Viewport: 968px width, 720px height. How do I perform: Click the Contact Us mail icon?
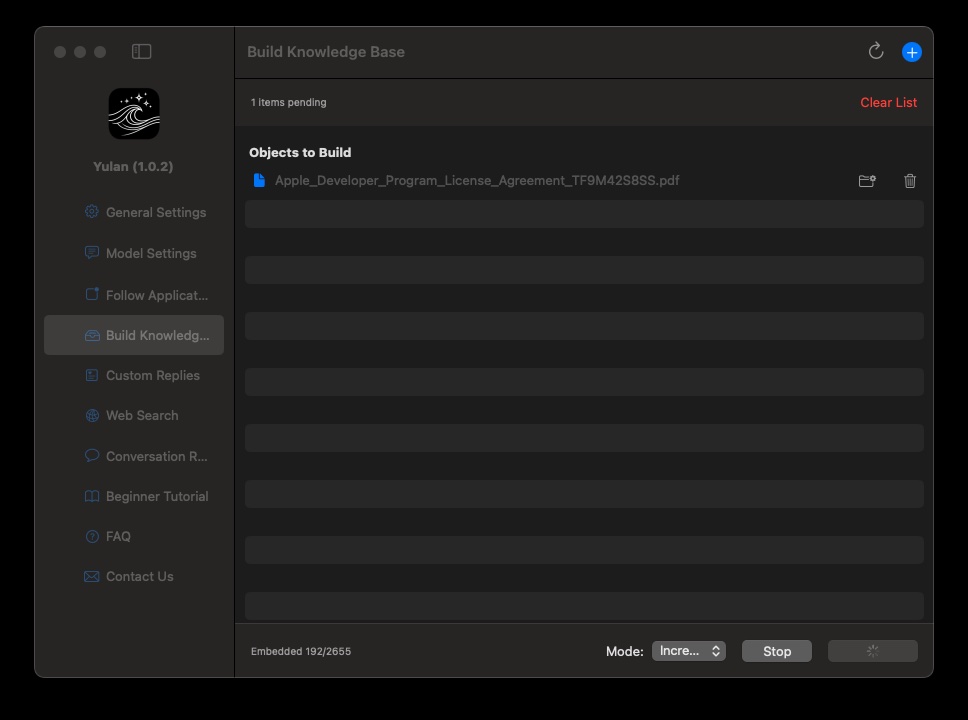pos(91,576)
